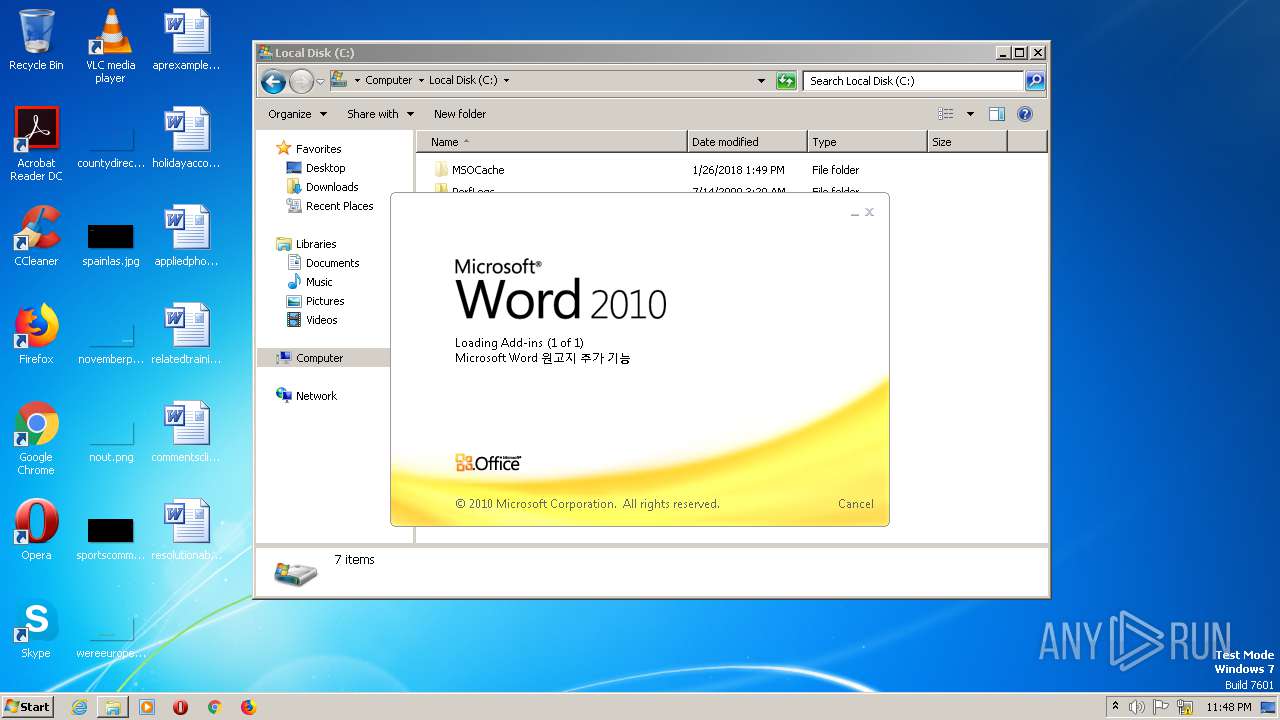This screenshot has width=1280, height=720.
Task: Select resolutionab Word document icon
Action: (x=186, y=530)
